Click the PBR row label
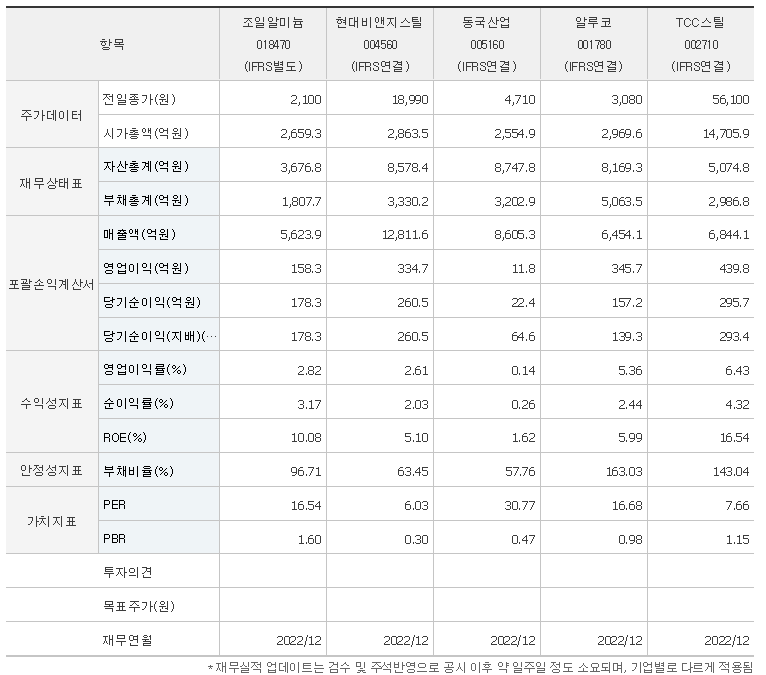 pyautogui.click(x=114, y=538)
